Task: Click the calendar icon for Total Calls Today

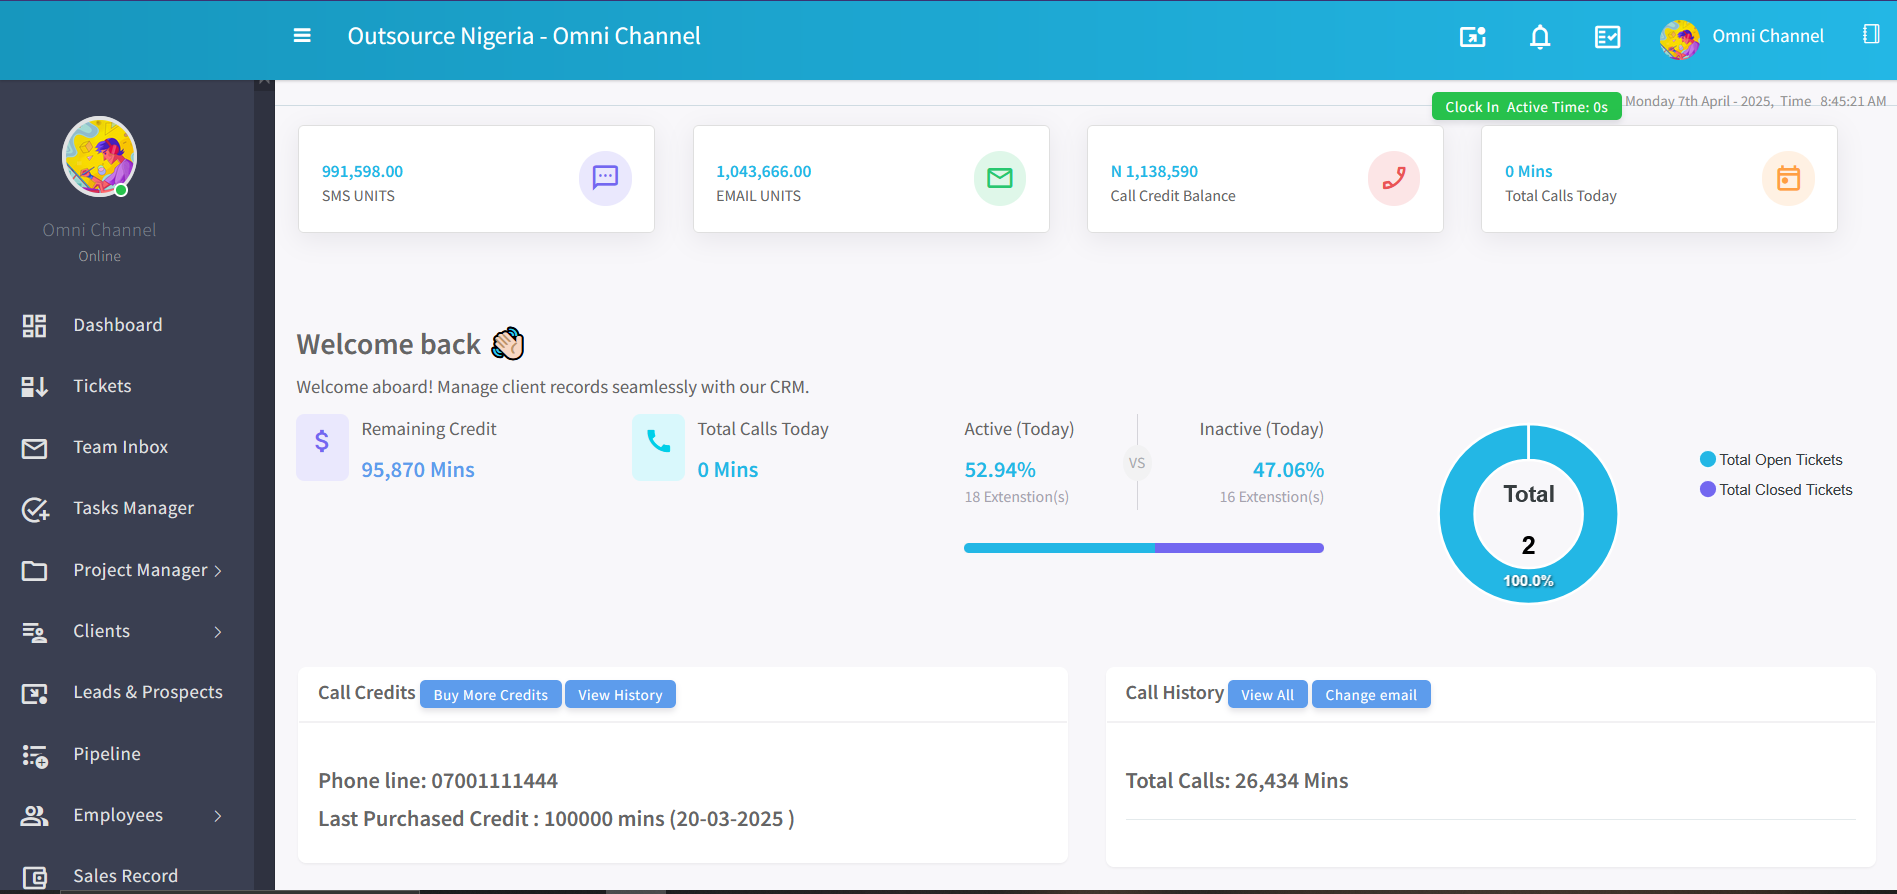Action: pyautogui.click(x=1787, y=178)
